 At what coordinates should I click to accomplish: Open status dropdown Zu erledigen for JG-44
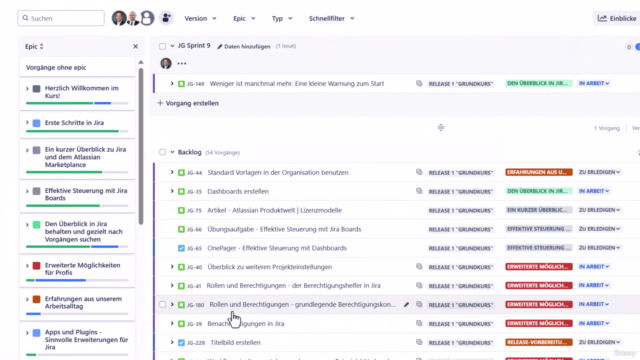(x=599, y=172)
